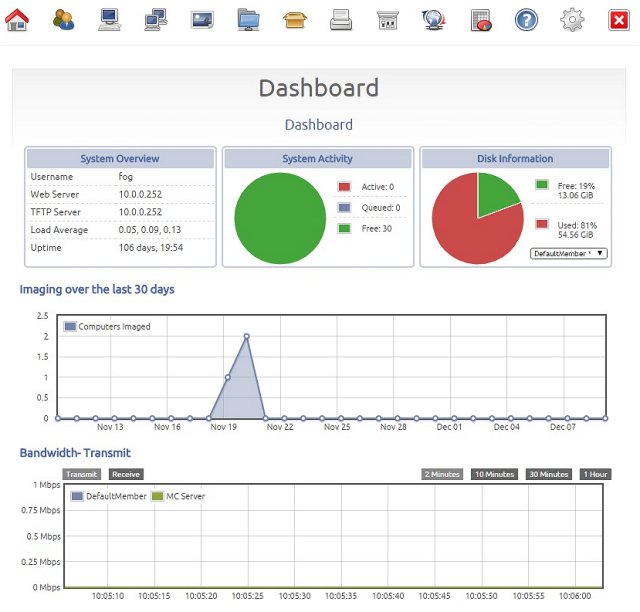The image size is (640, 612).
Task: Click the red logout X icon
Action: click(619, 20)
